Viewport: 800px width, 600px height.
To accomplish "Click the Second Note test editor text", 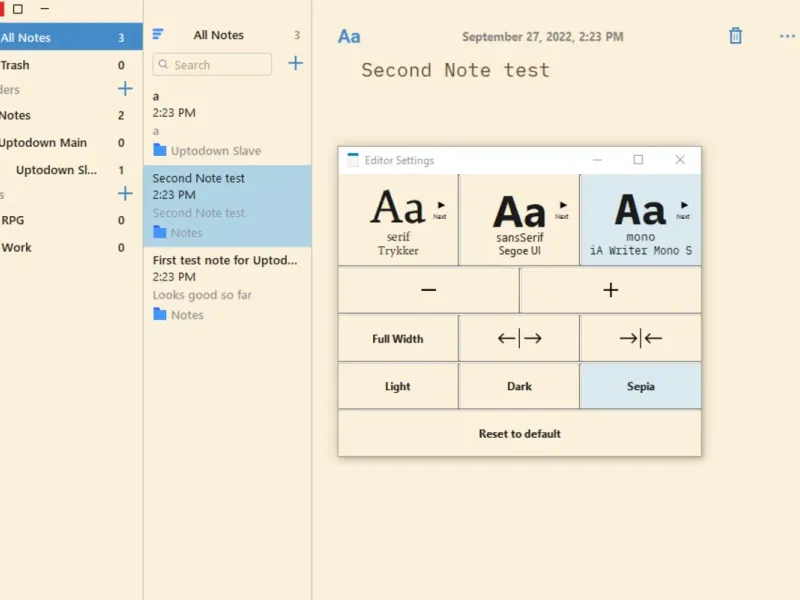I will [456, 70].
